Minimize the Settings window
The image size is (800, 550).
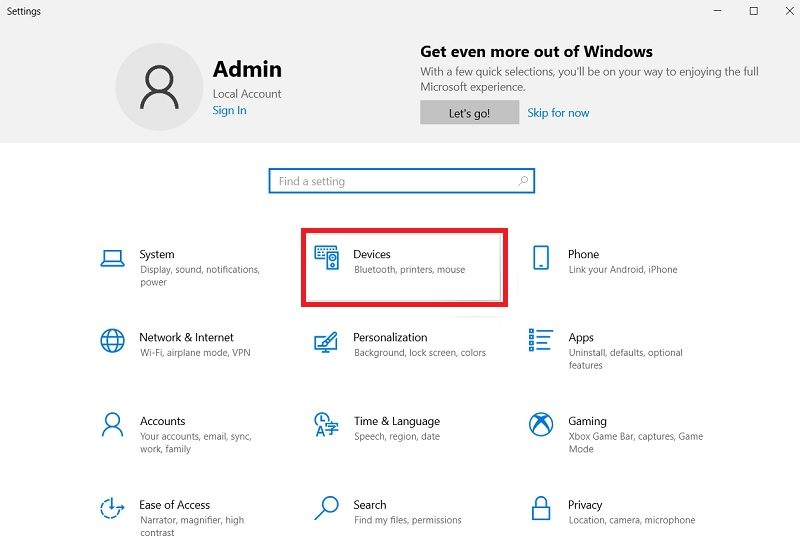[x=717, y=11]
